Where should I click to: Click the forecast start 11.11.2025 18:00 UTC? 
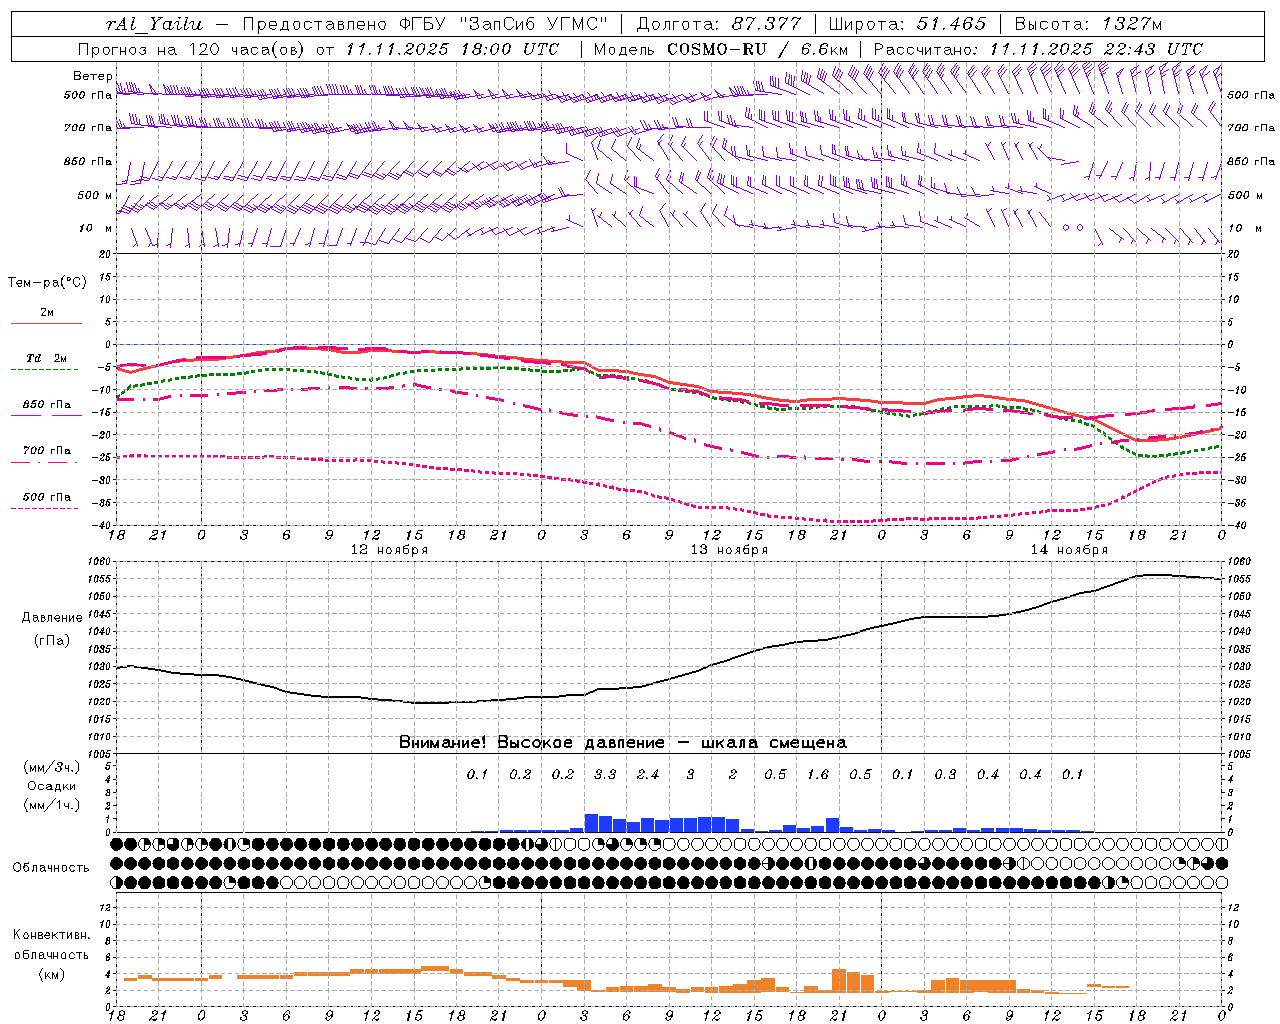452,49
